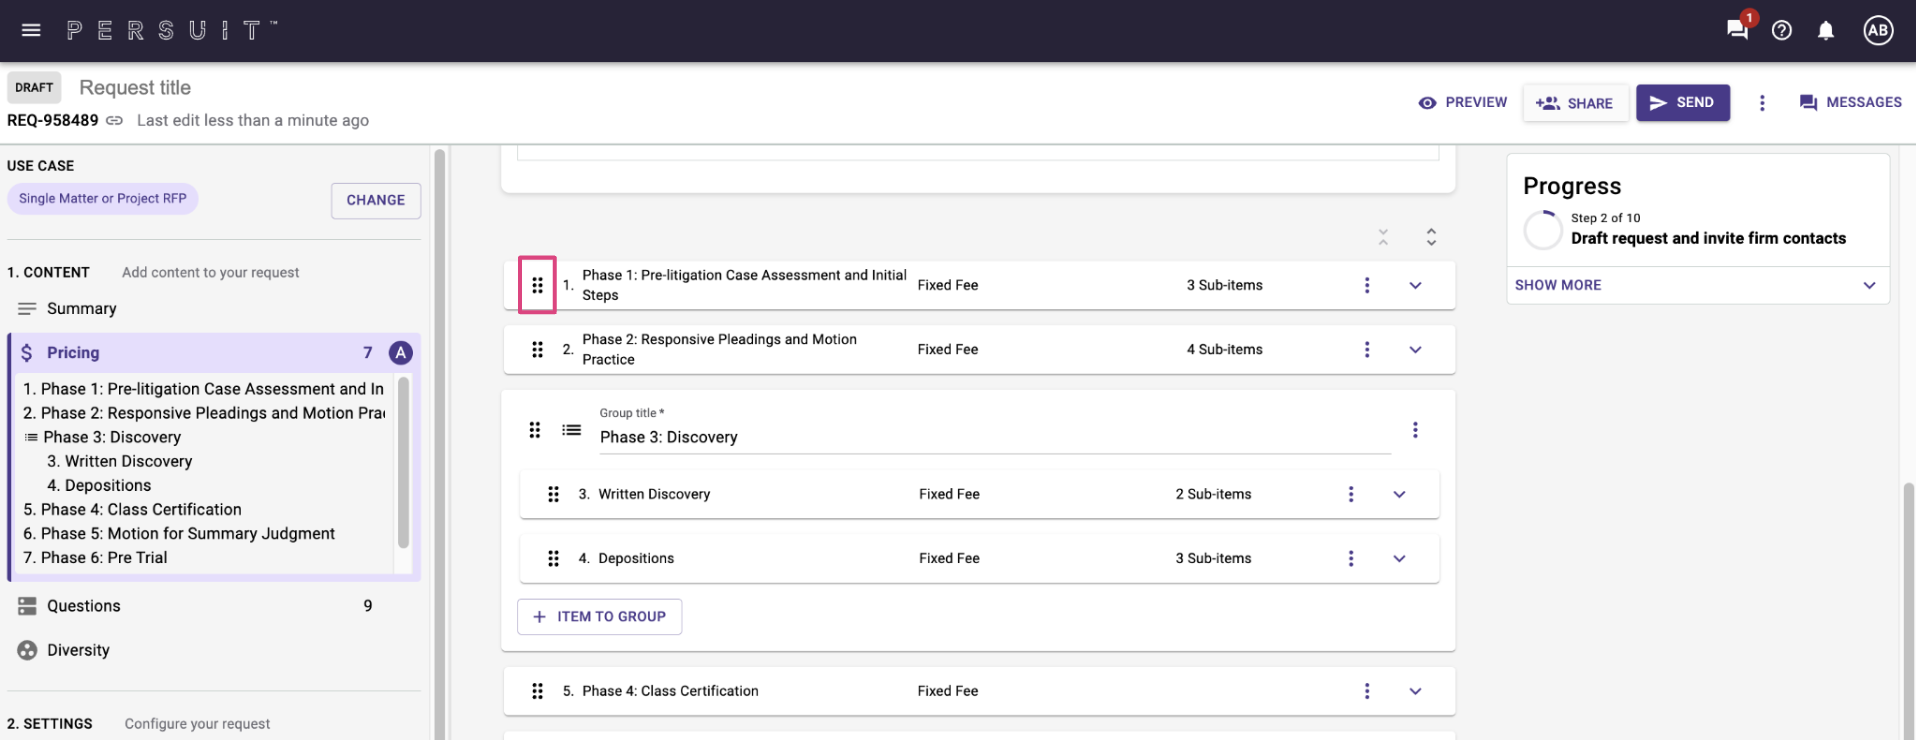Viewport: 1916px width, 740px height.
Task: Grab drag handle for Phase 3 group
Action: tap(535, 430)
